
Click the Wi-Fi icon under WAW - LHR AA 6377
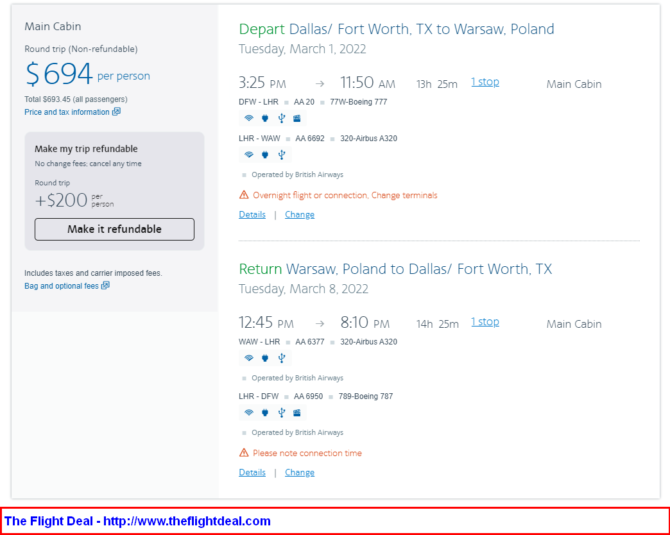249,358
